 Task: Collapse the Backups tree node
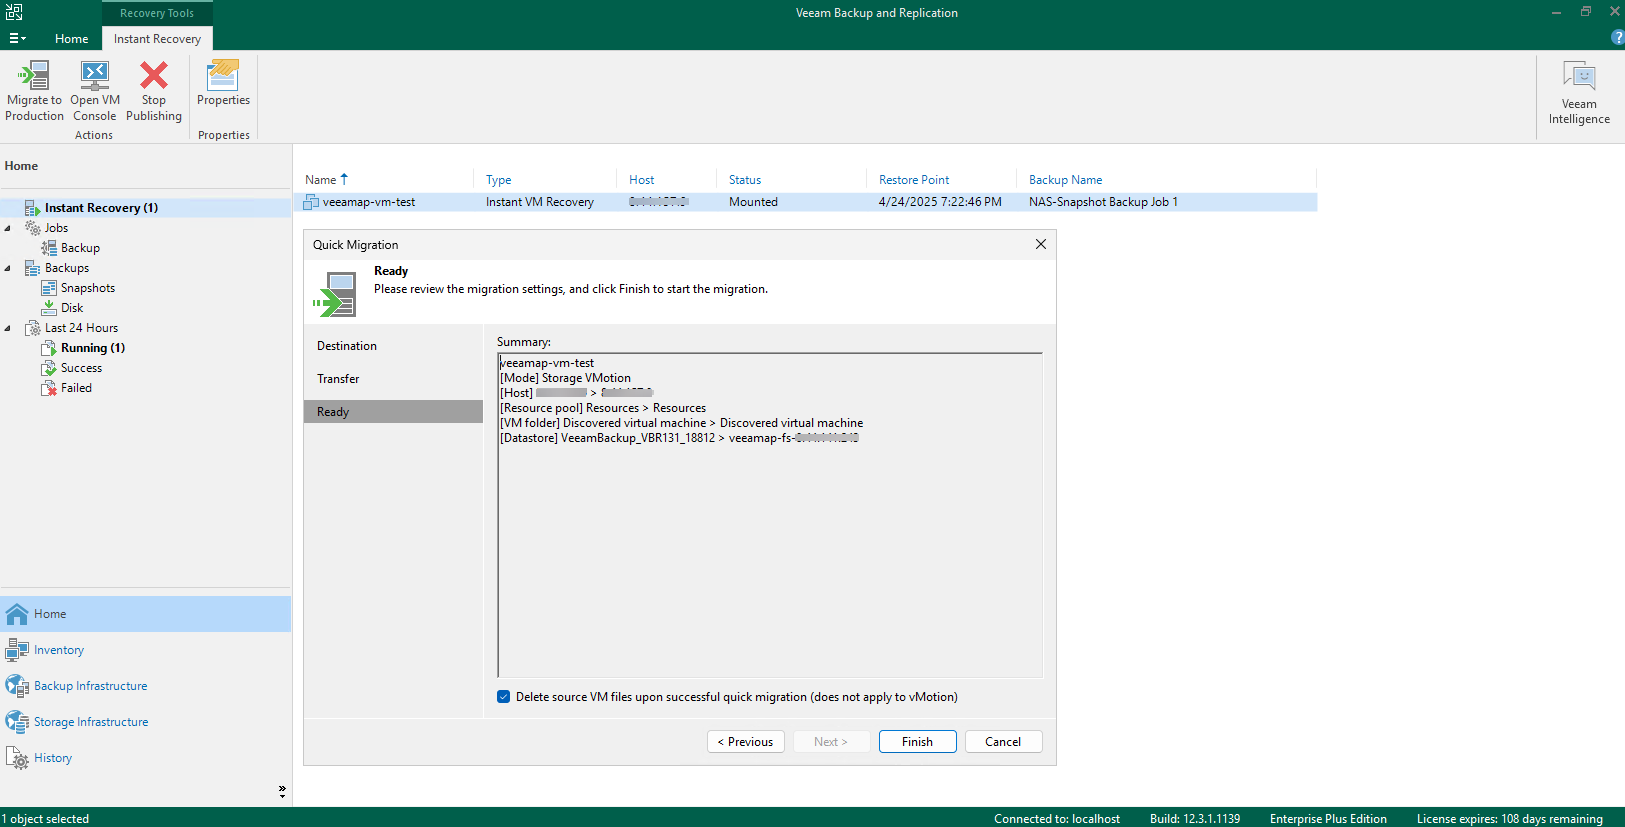(8, 268)
